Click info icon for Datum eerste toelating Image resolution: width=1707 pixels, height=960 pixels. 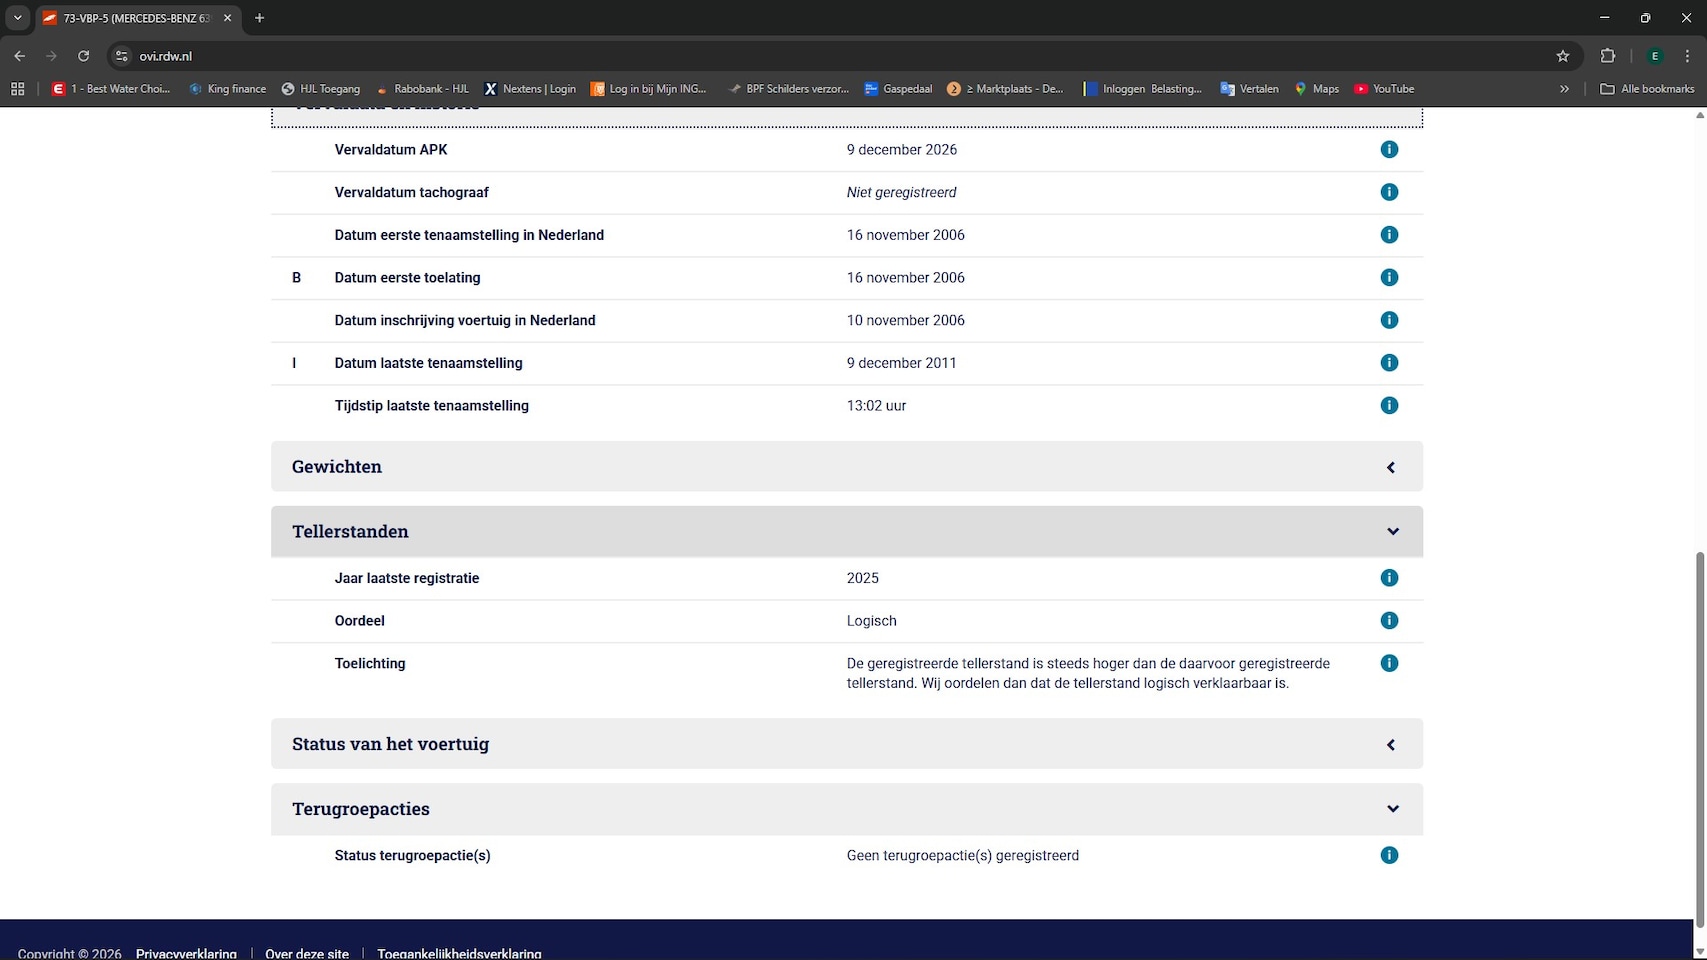[1388, 278]
